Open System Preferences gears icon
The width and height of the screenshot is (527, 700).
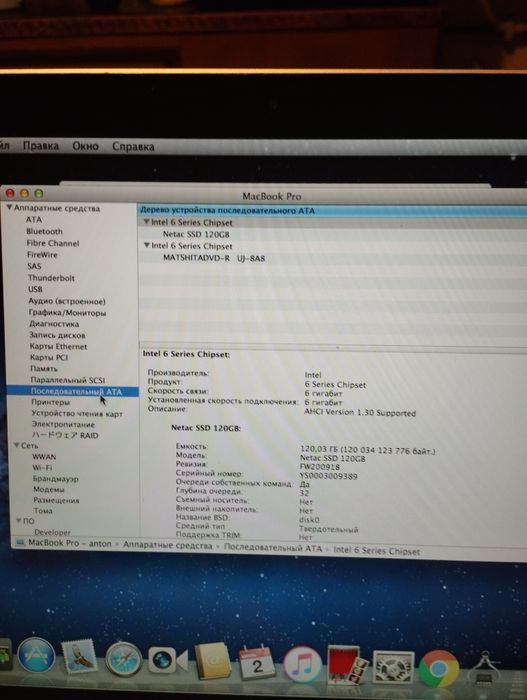point(393,668)
